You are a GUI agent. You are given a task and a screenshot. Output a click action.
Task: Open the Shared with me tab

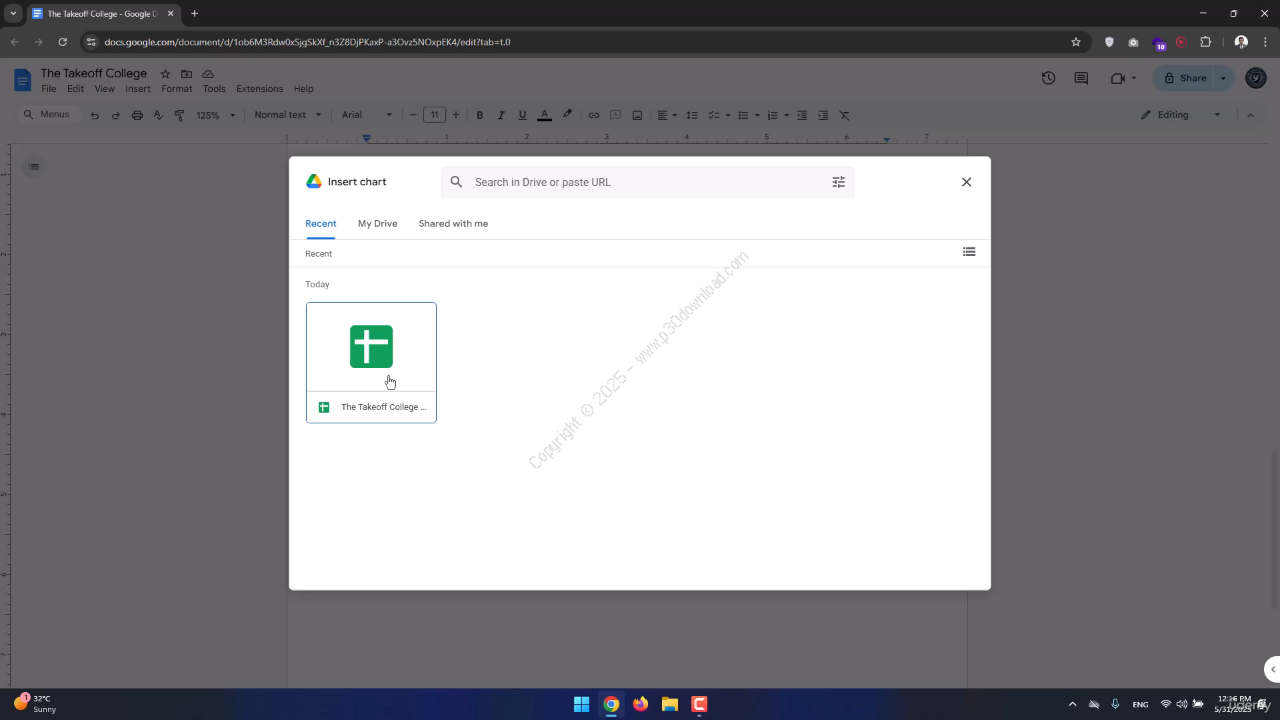[453, 224]
